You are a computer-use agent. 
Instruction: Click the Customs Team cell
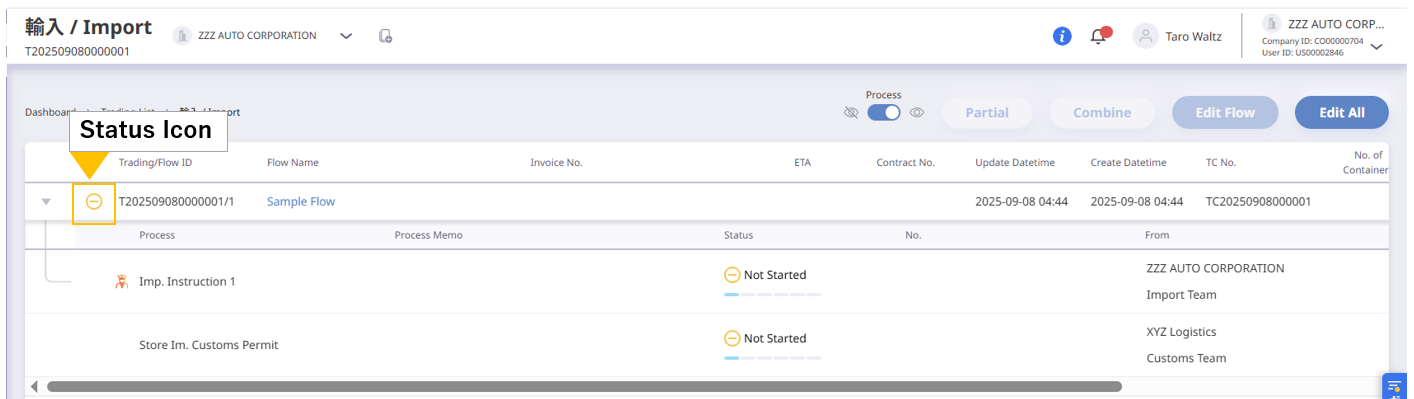coord(1186,358)
